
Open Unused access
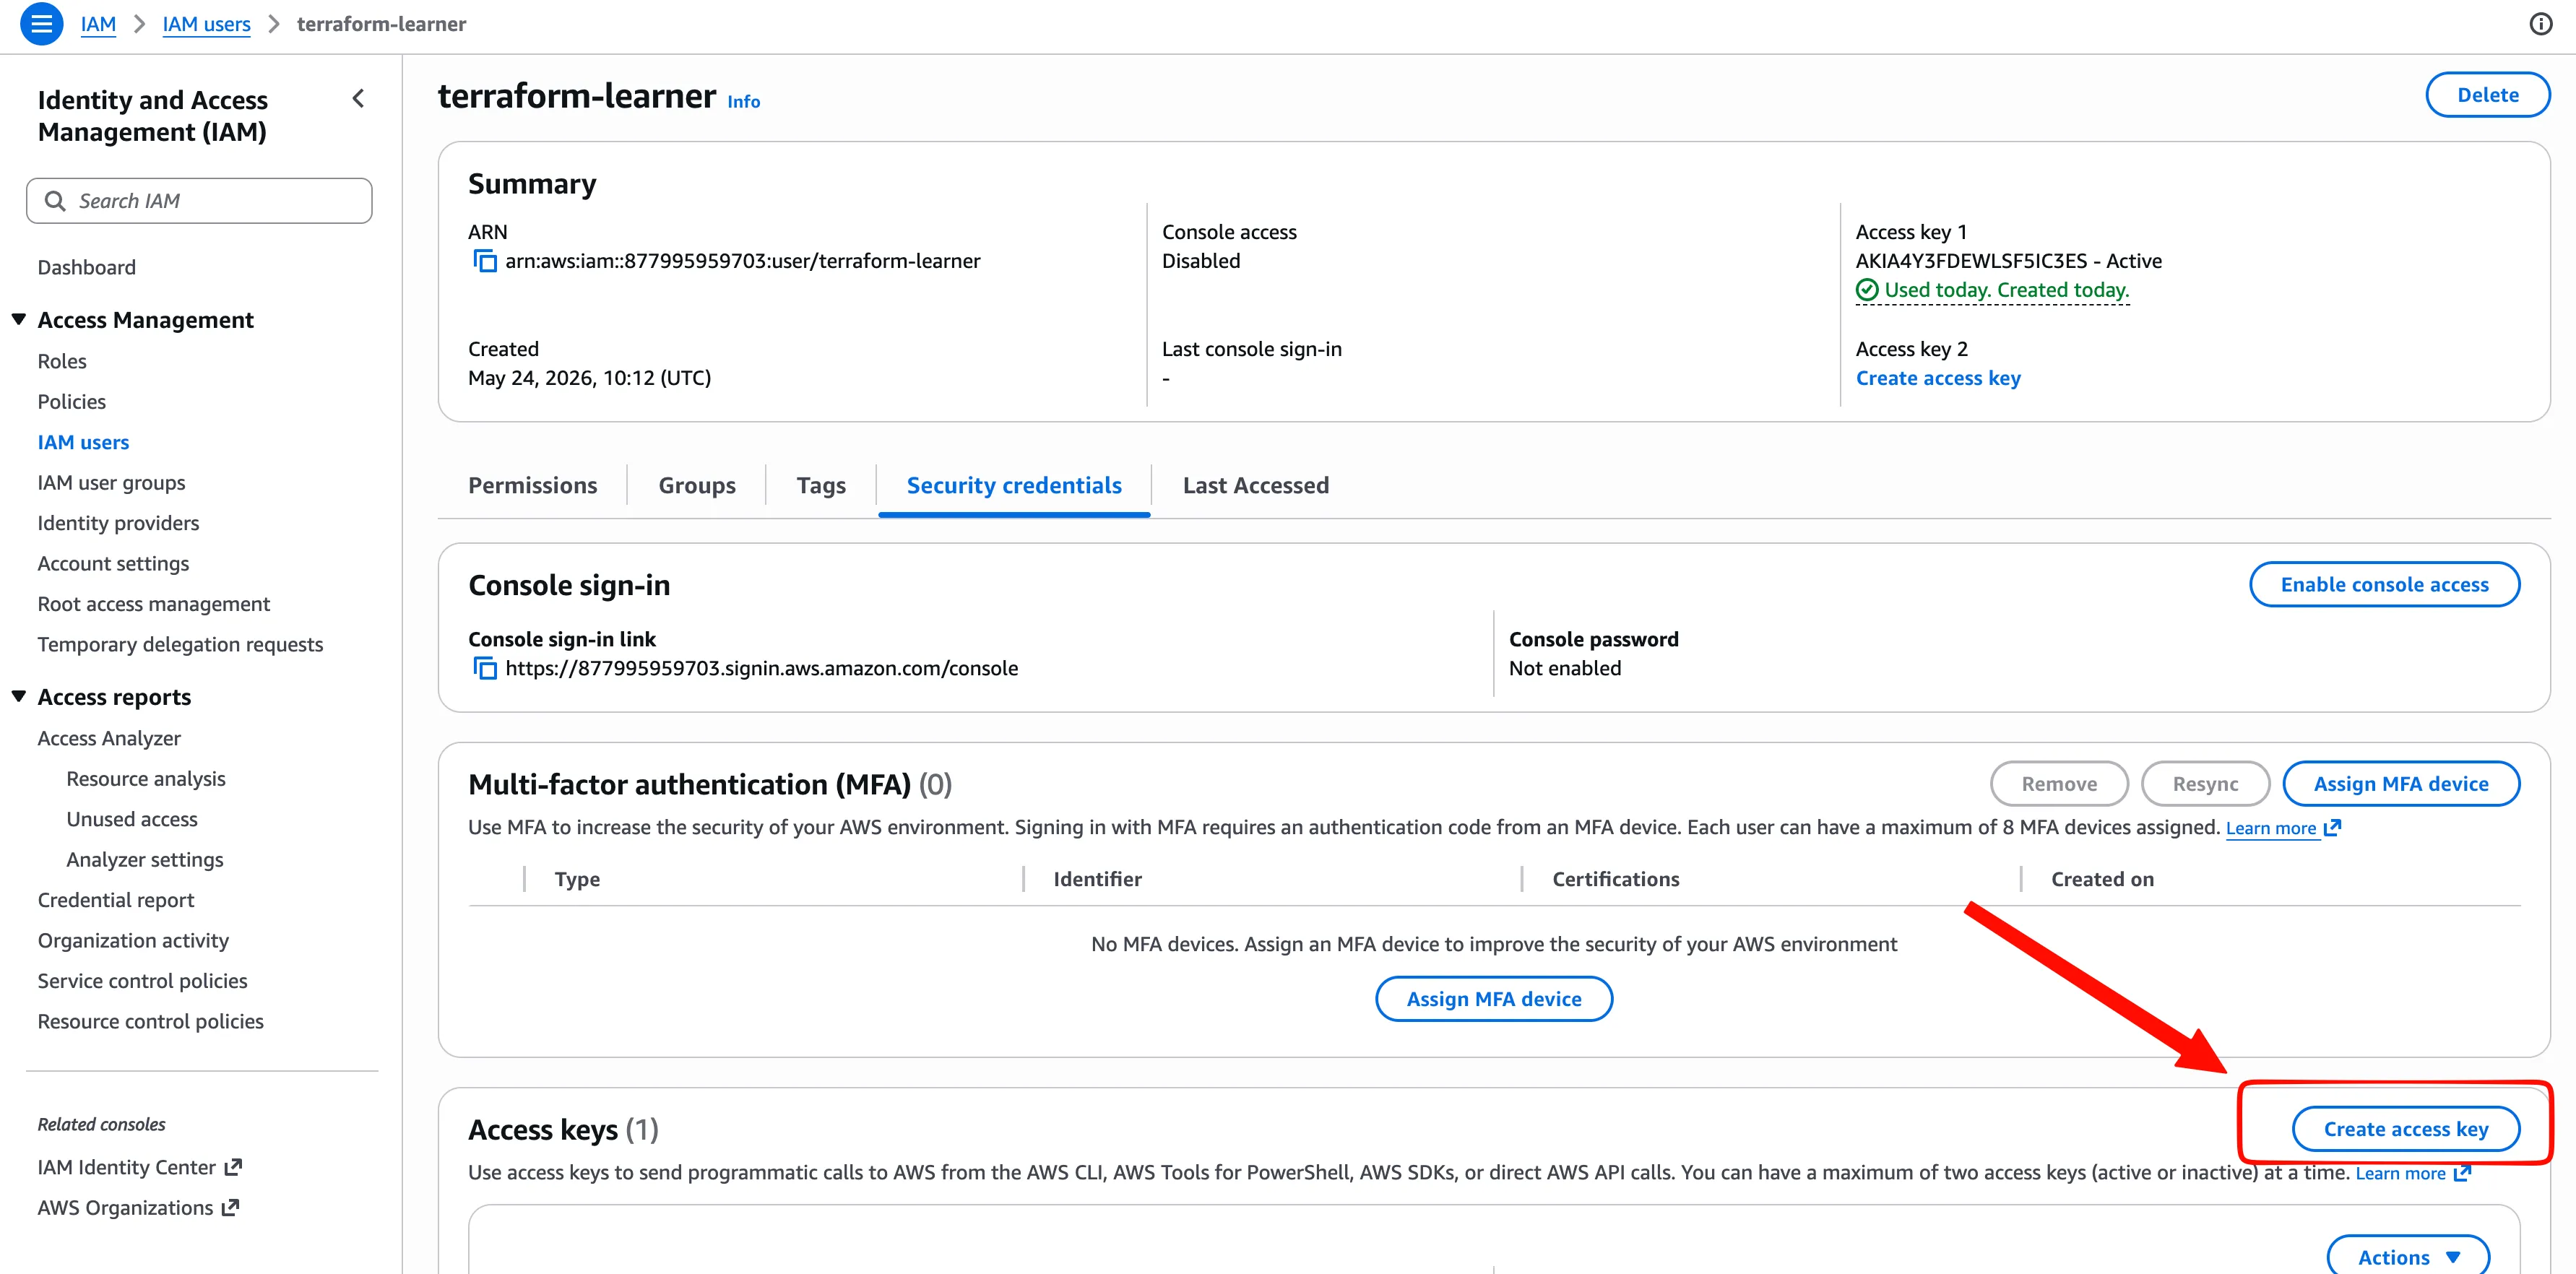pyautogui.click(x=132, y=819)
